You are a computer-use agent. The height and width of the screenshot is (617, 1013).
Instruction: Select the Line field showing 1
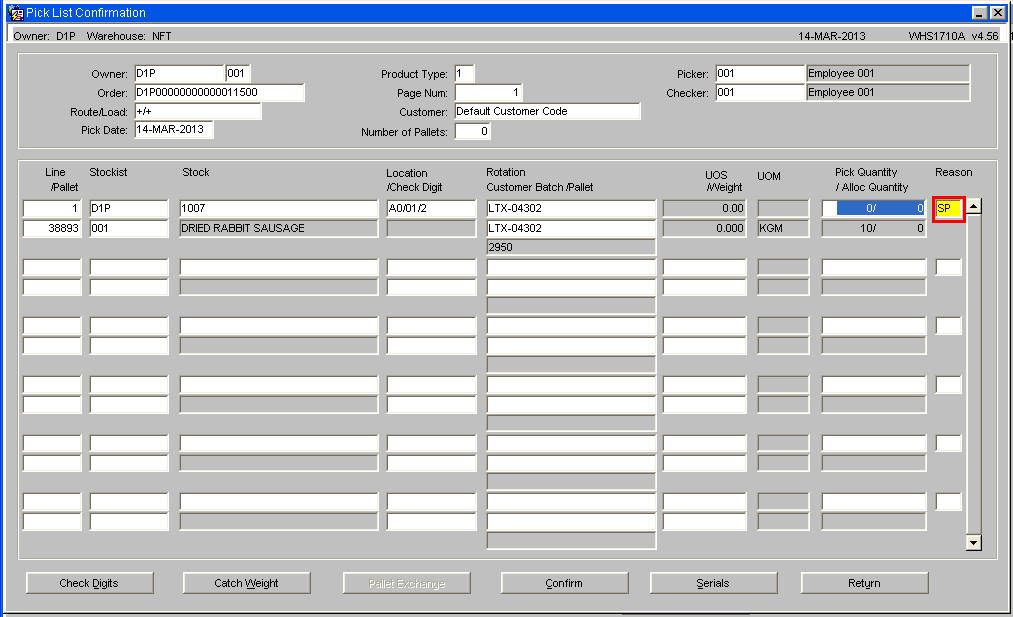[x=52, y=209]
